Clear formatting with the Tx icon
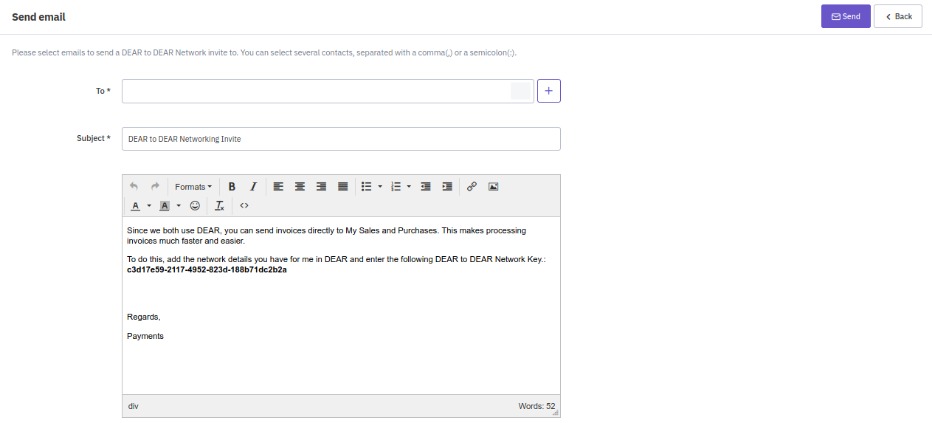Image resolution: width=932 pixels, height=423 pixels. (219, 206)
